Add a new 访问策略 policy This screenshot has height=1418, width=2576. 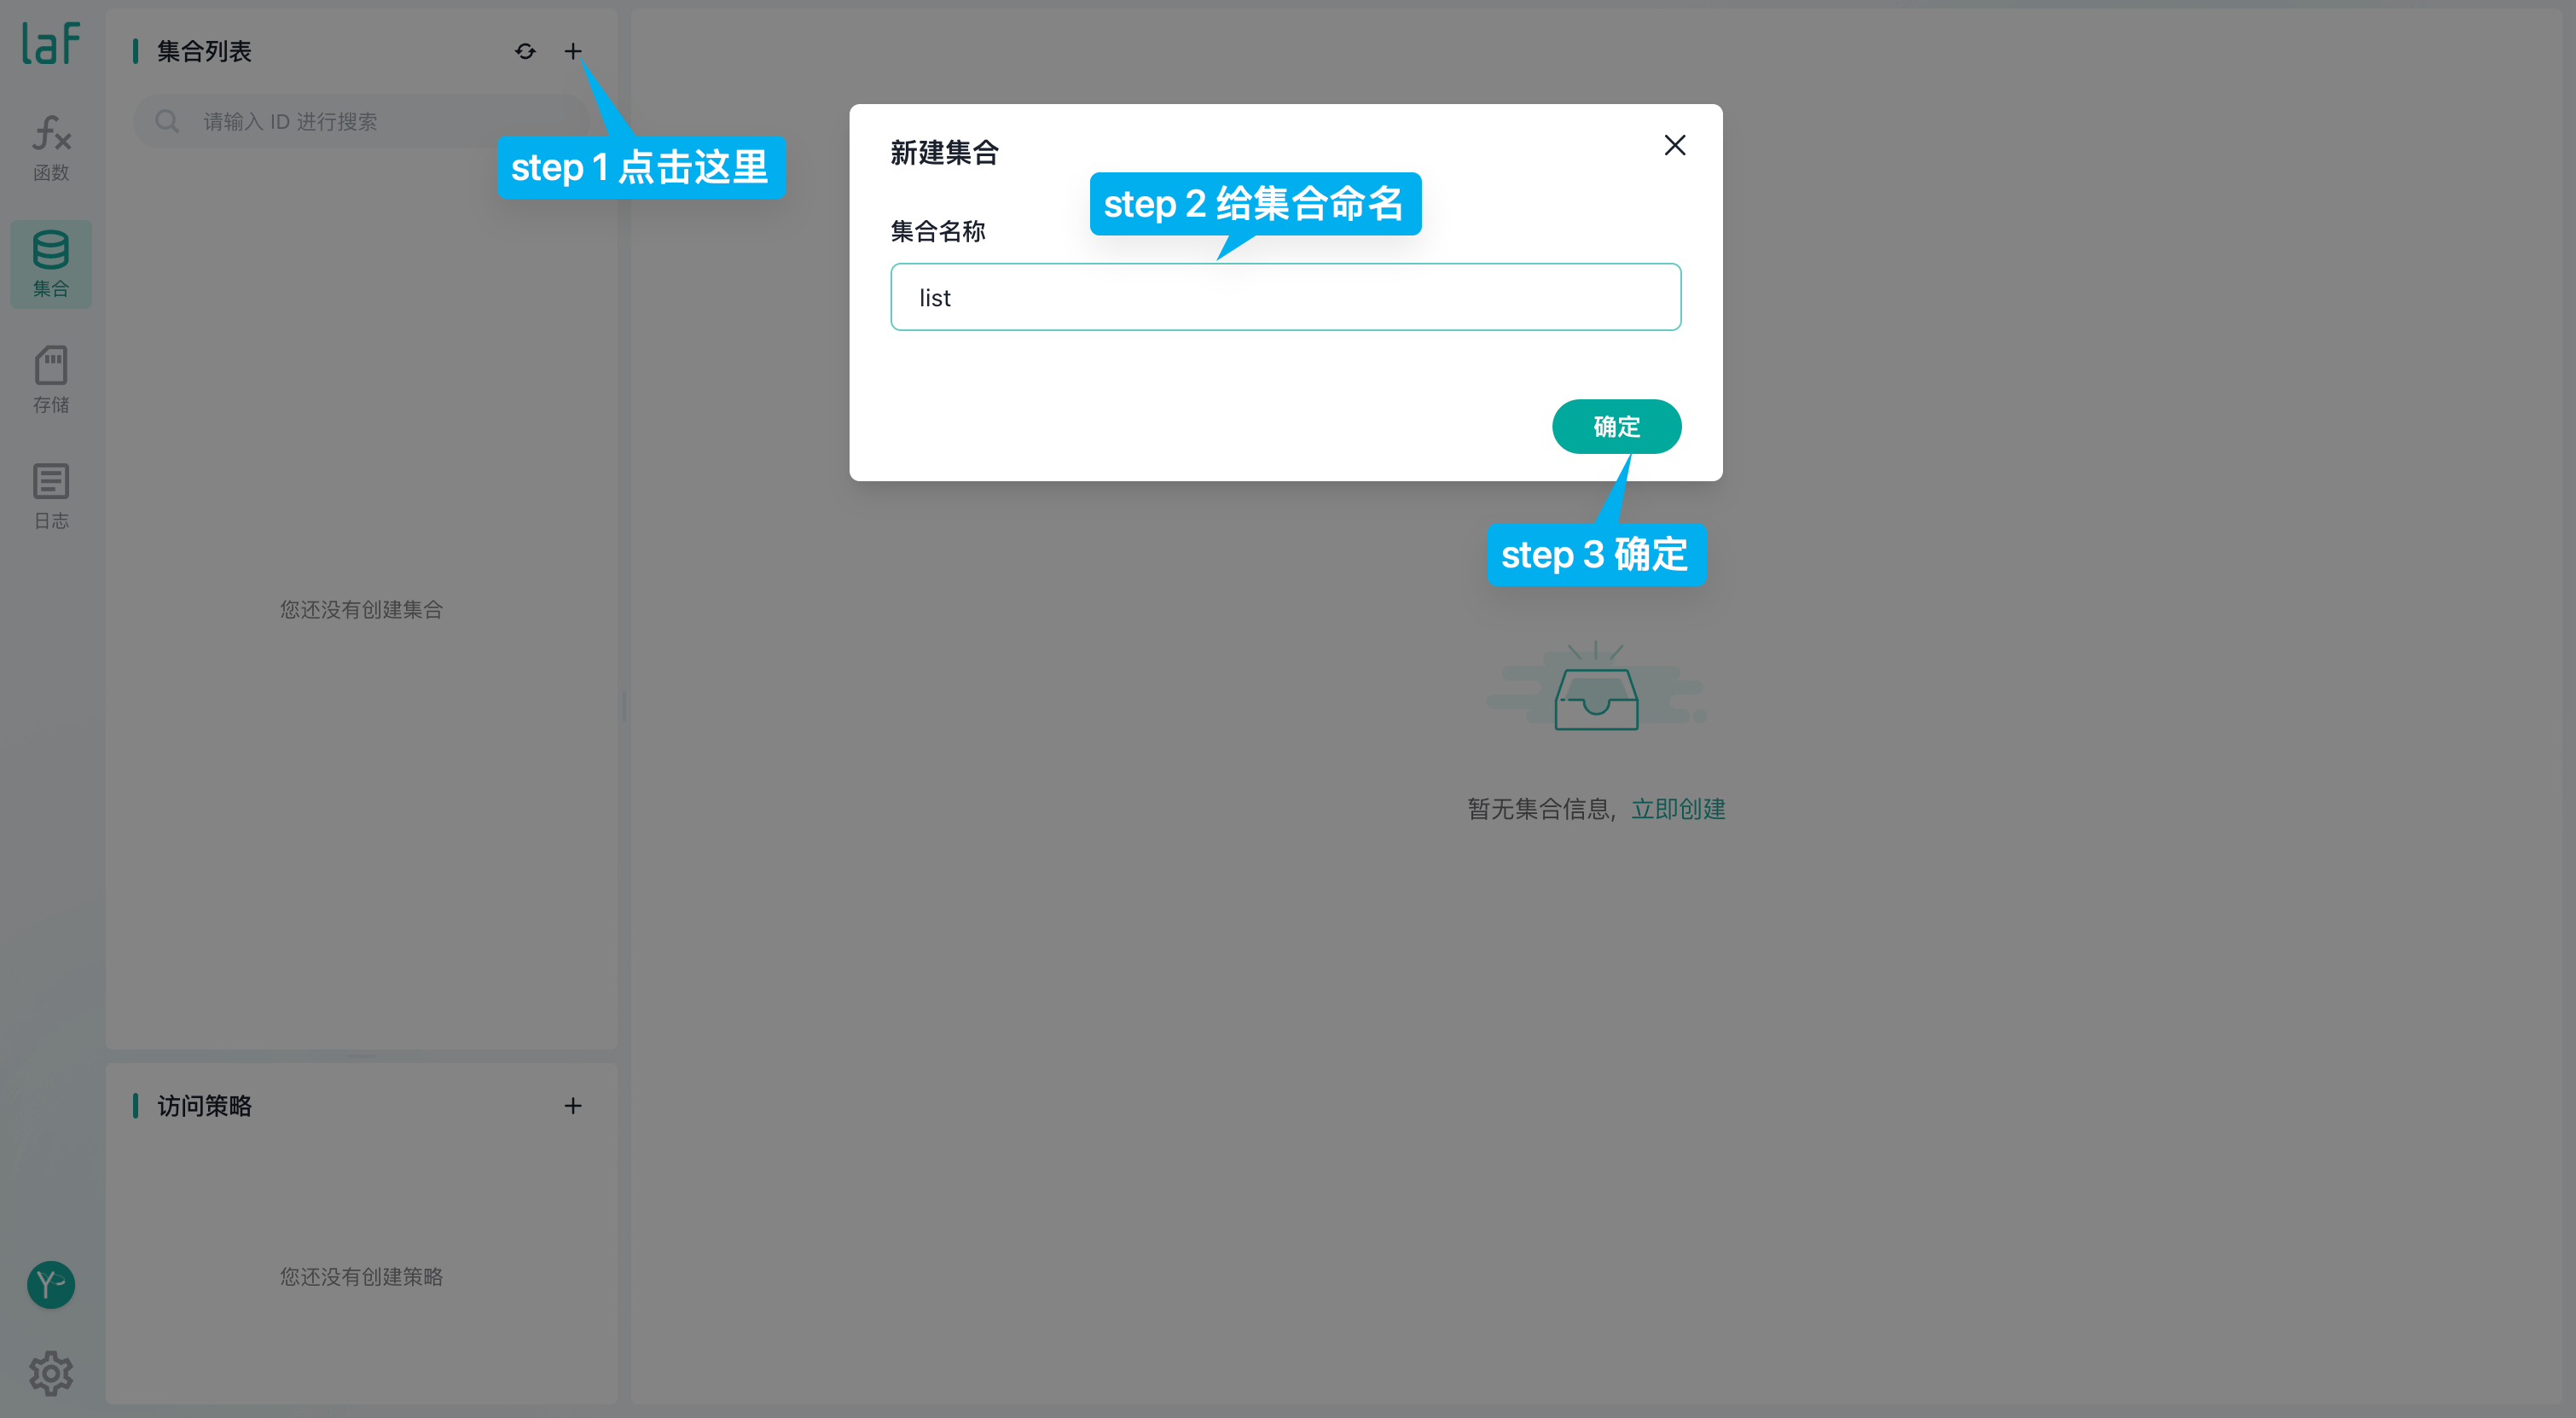tap(573, 1105)
